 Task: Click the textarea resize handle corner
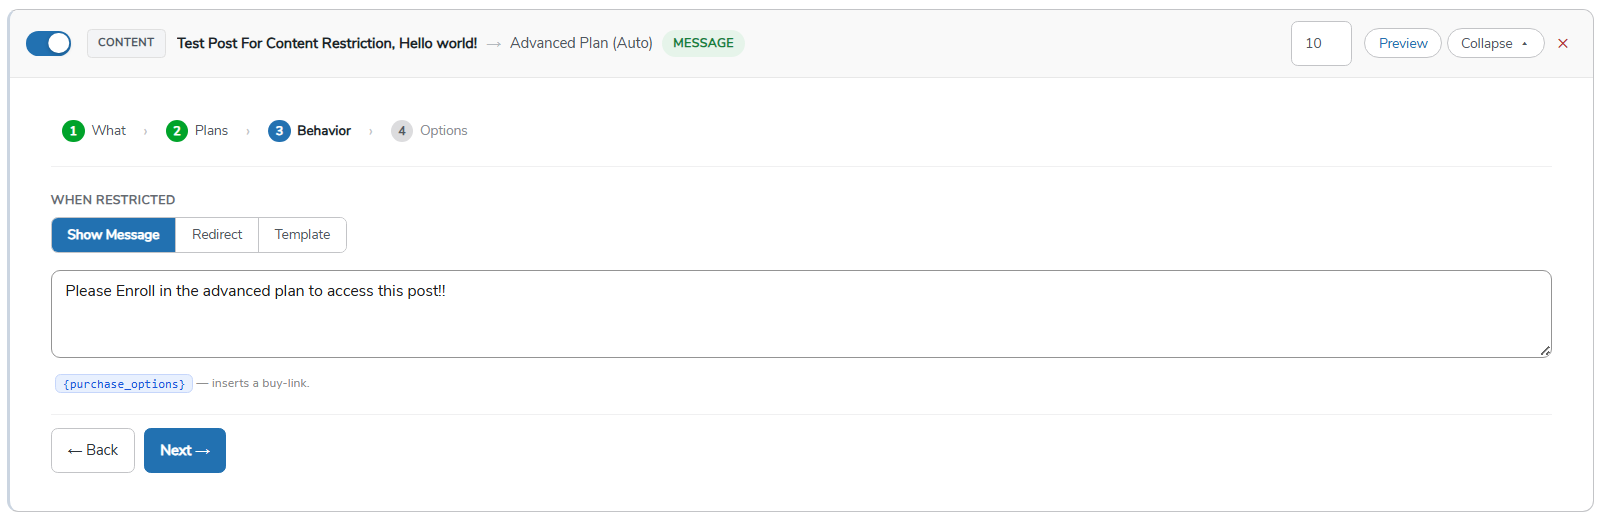pyautogui.click(x=1545, y=351)
